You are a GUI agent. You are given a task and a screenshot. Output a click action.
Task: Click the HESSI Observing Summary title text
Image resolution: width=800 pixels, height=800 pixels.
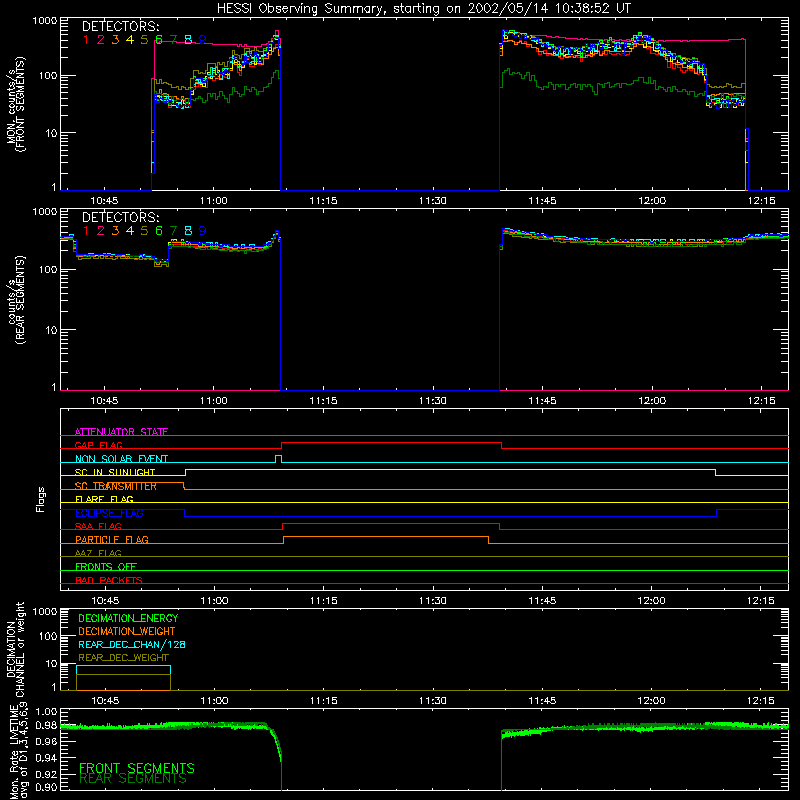423,9
